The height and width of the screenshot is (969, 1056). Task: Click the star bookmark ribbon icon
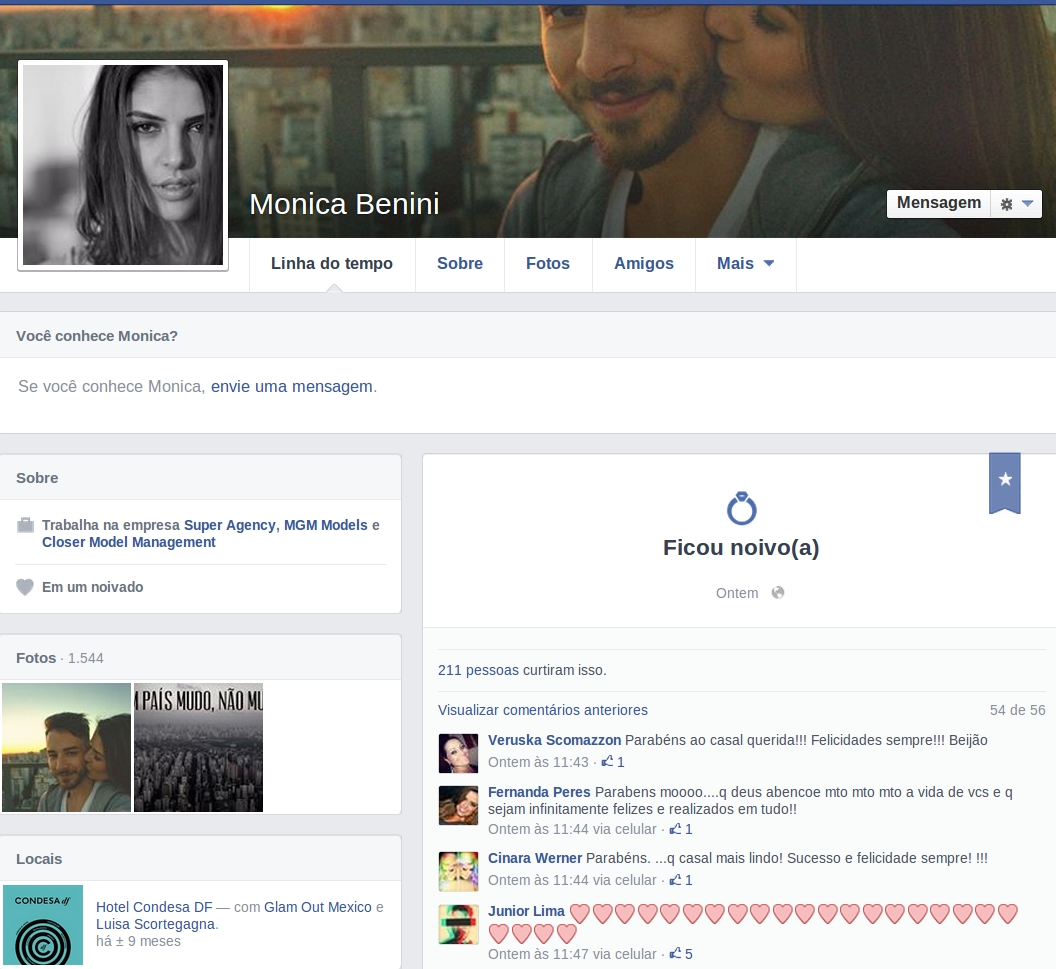tap(1004, 480)
